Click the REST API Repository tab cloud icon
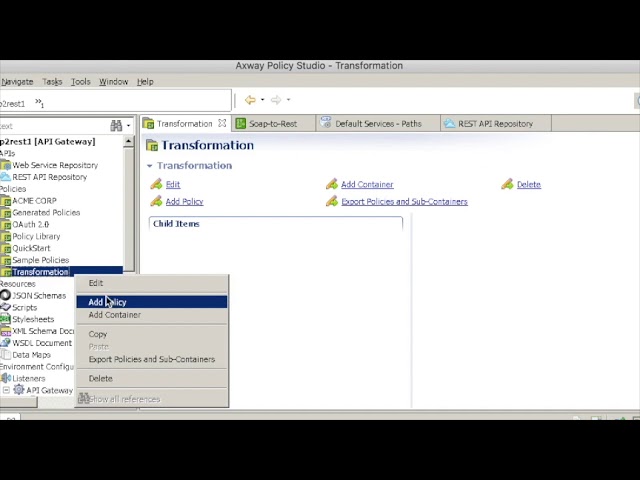 coord(449,123)
